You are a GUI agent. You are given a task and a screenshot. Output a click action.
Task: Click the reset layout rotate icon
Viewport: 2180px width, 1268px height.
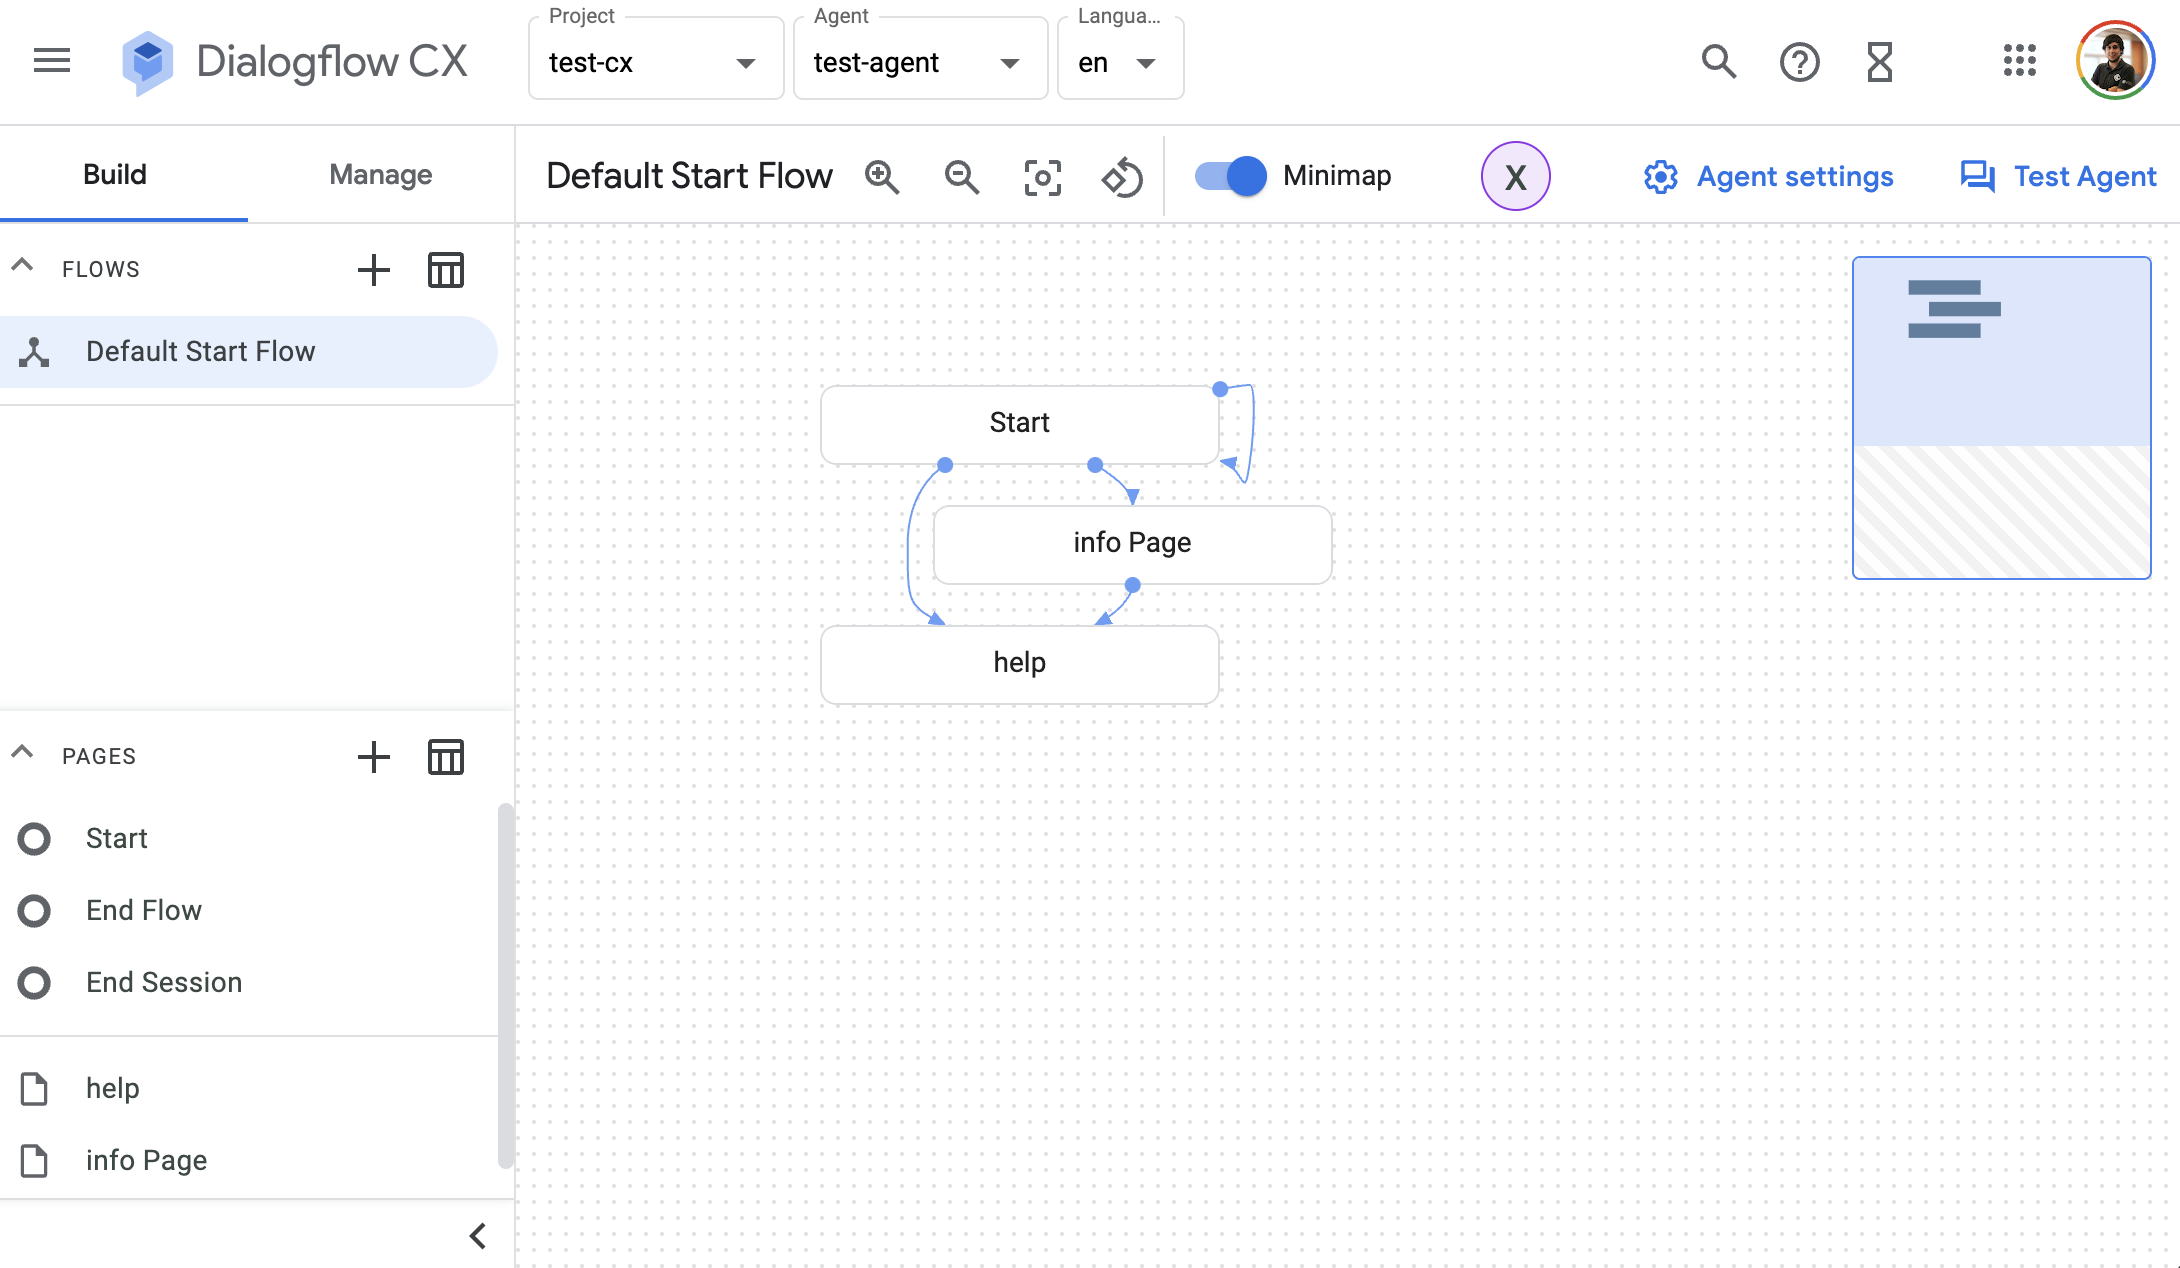coord(1122,177)
